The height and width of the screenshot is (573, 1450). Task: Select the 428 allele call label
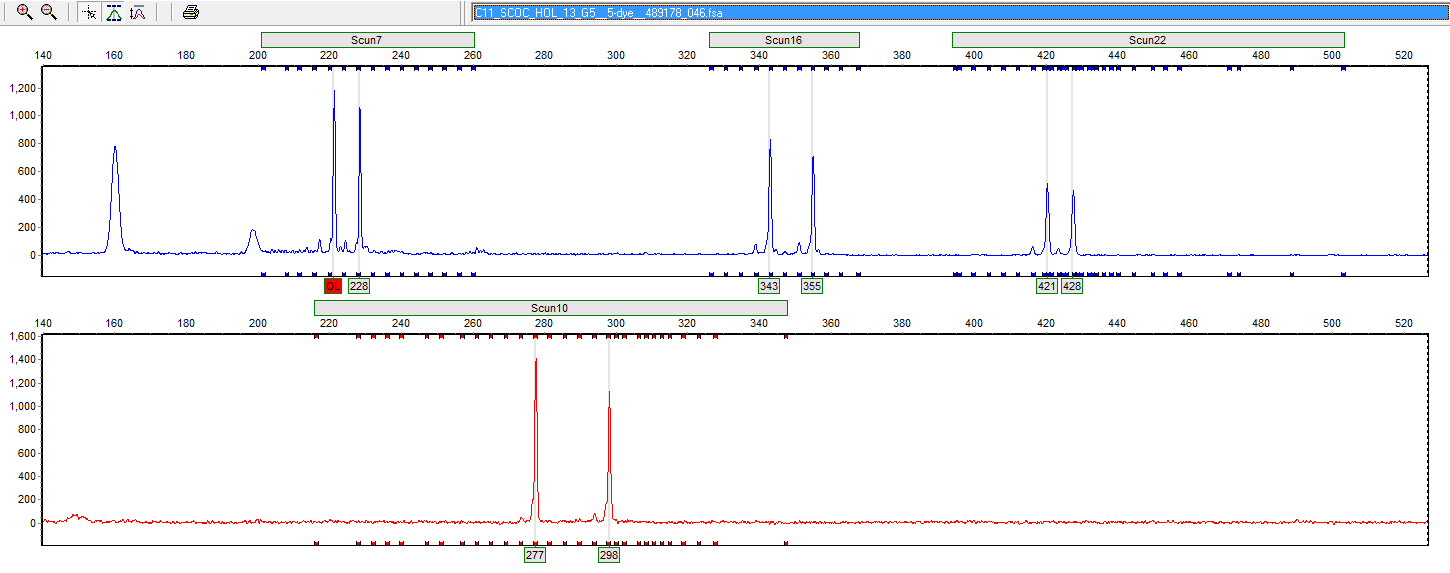(x=1072, y=287)
